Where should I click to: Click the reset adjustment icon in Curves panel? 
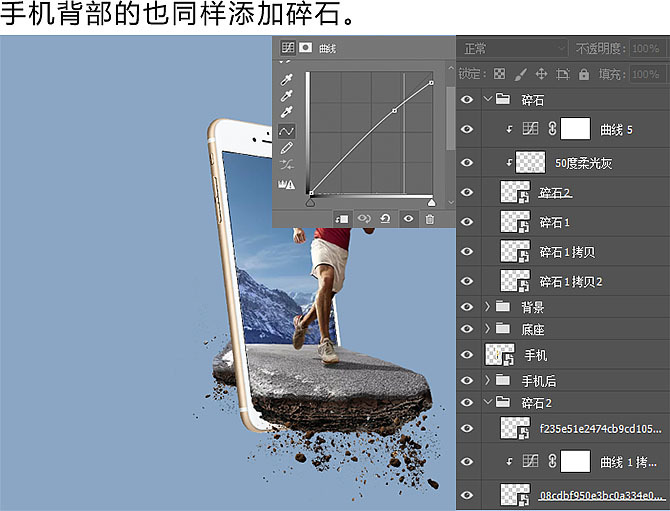coord(386,218)
